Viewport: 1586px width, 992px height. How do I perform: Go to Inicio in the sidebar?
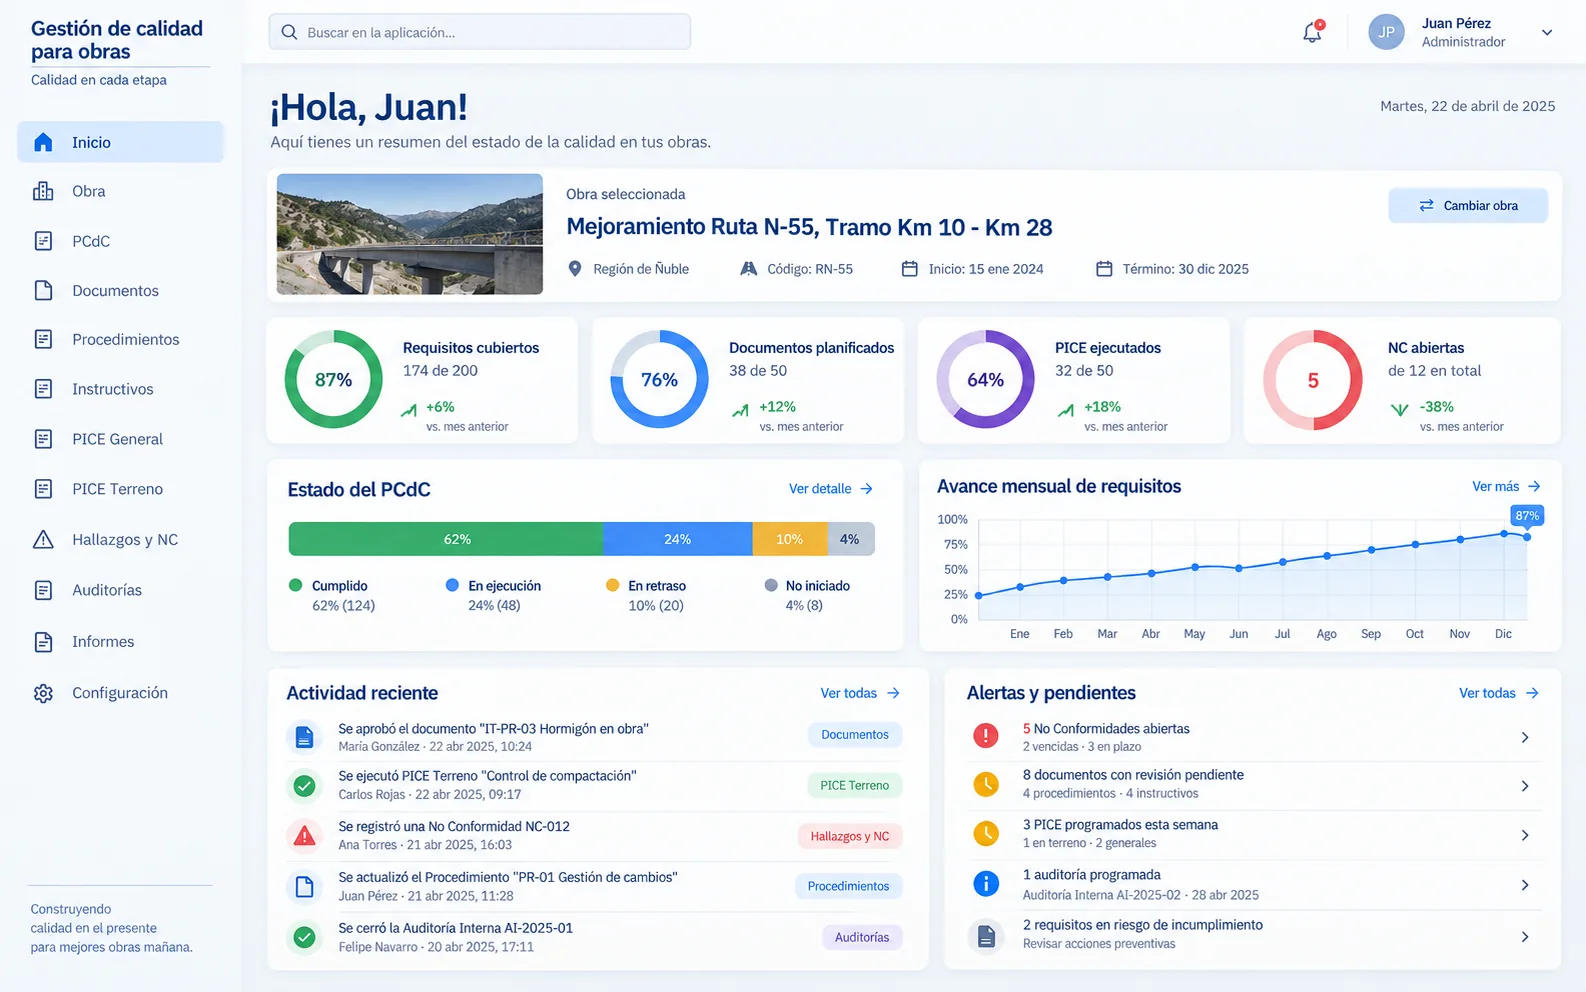[x=120, y=142]
